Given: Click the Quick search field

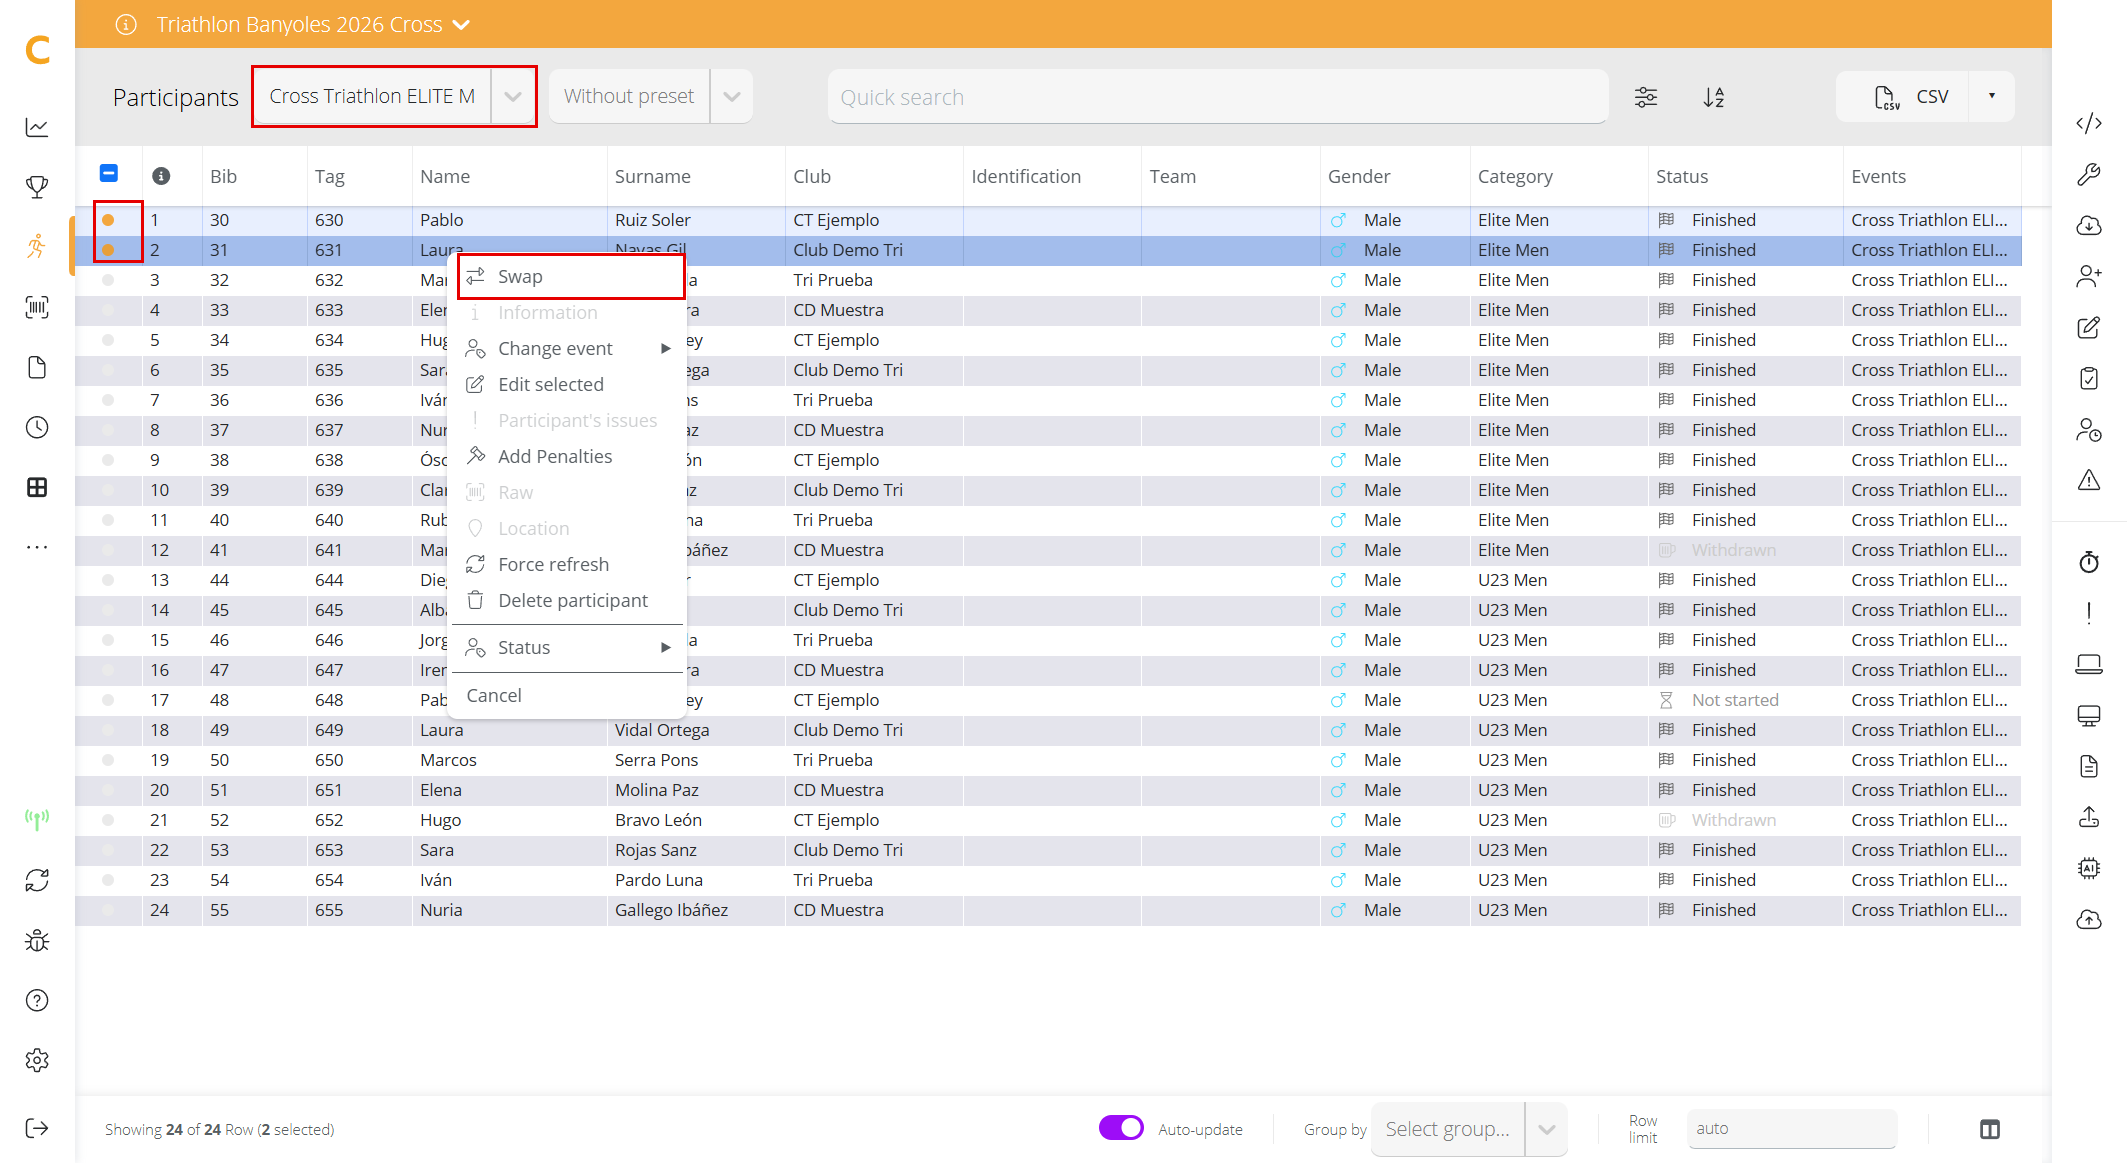Looking at the screenshot, I should pyautogui.click(x=1218, y=97).
